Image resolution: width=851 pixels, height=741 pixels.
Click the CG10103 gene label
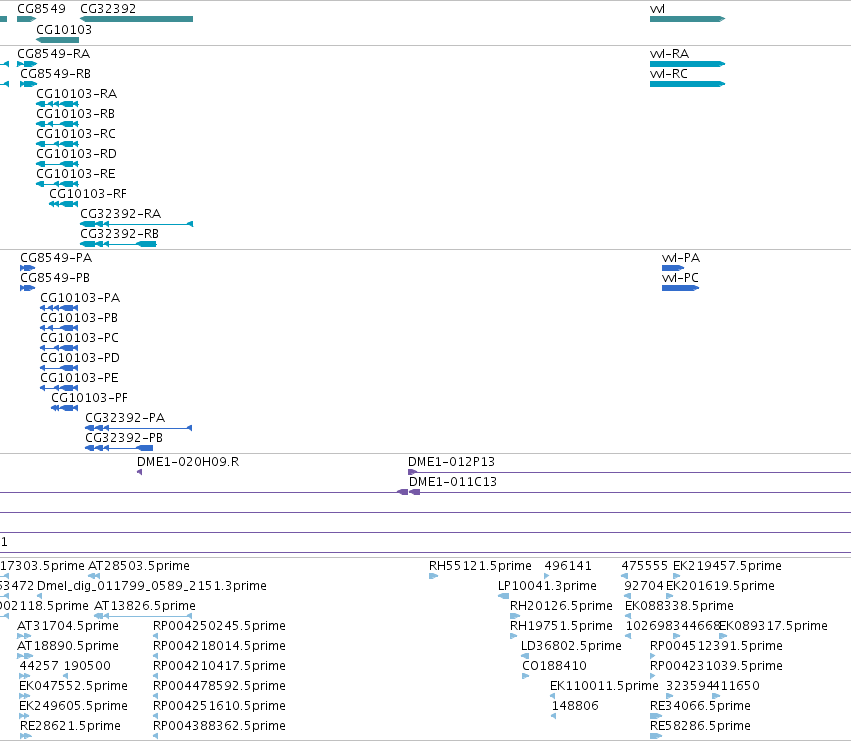coord(64,29)
